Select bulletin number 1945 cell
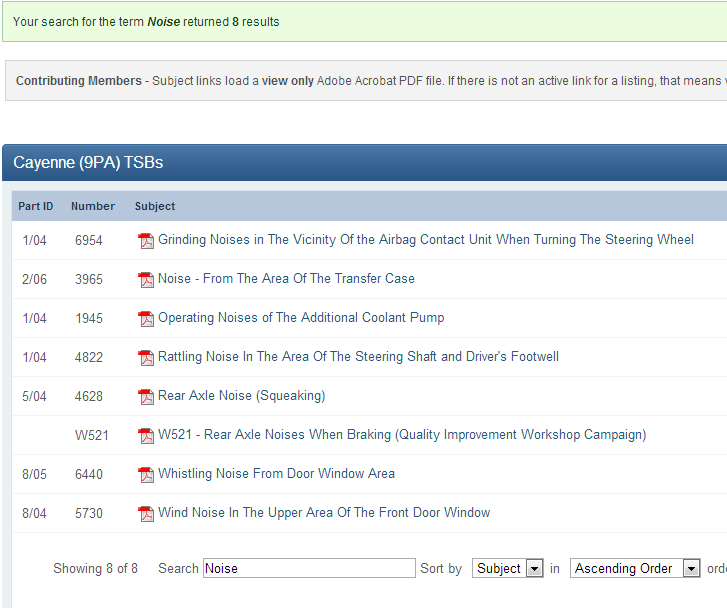 click(x=89, y=319)
